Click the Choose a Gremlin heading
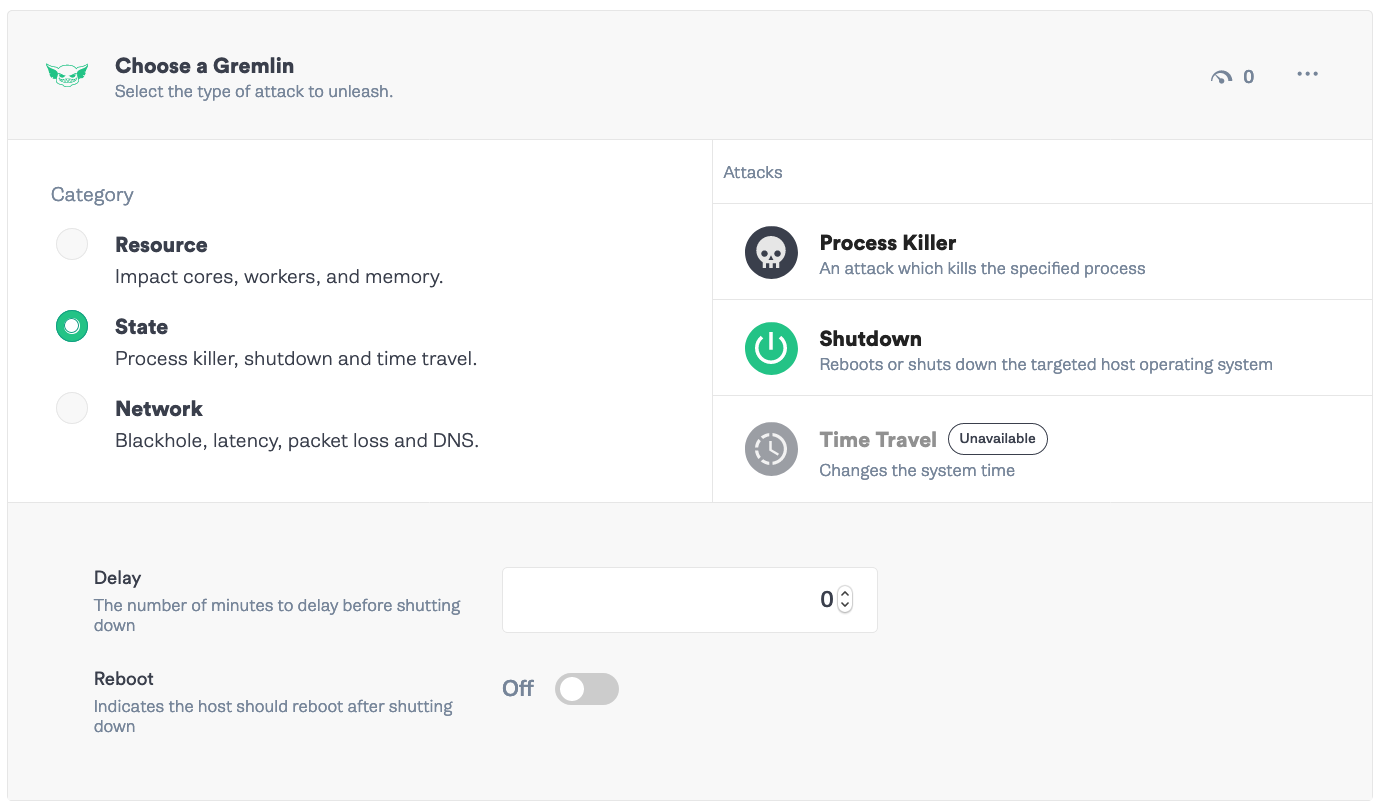The height and width of the screenshot is (812, 1382). pos(204,66)
